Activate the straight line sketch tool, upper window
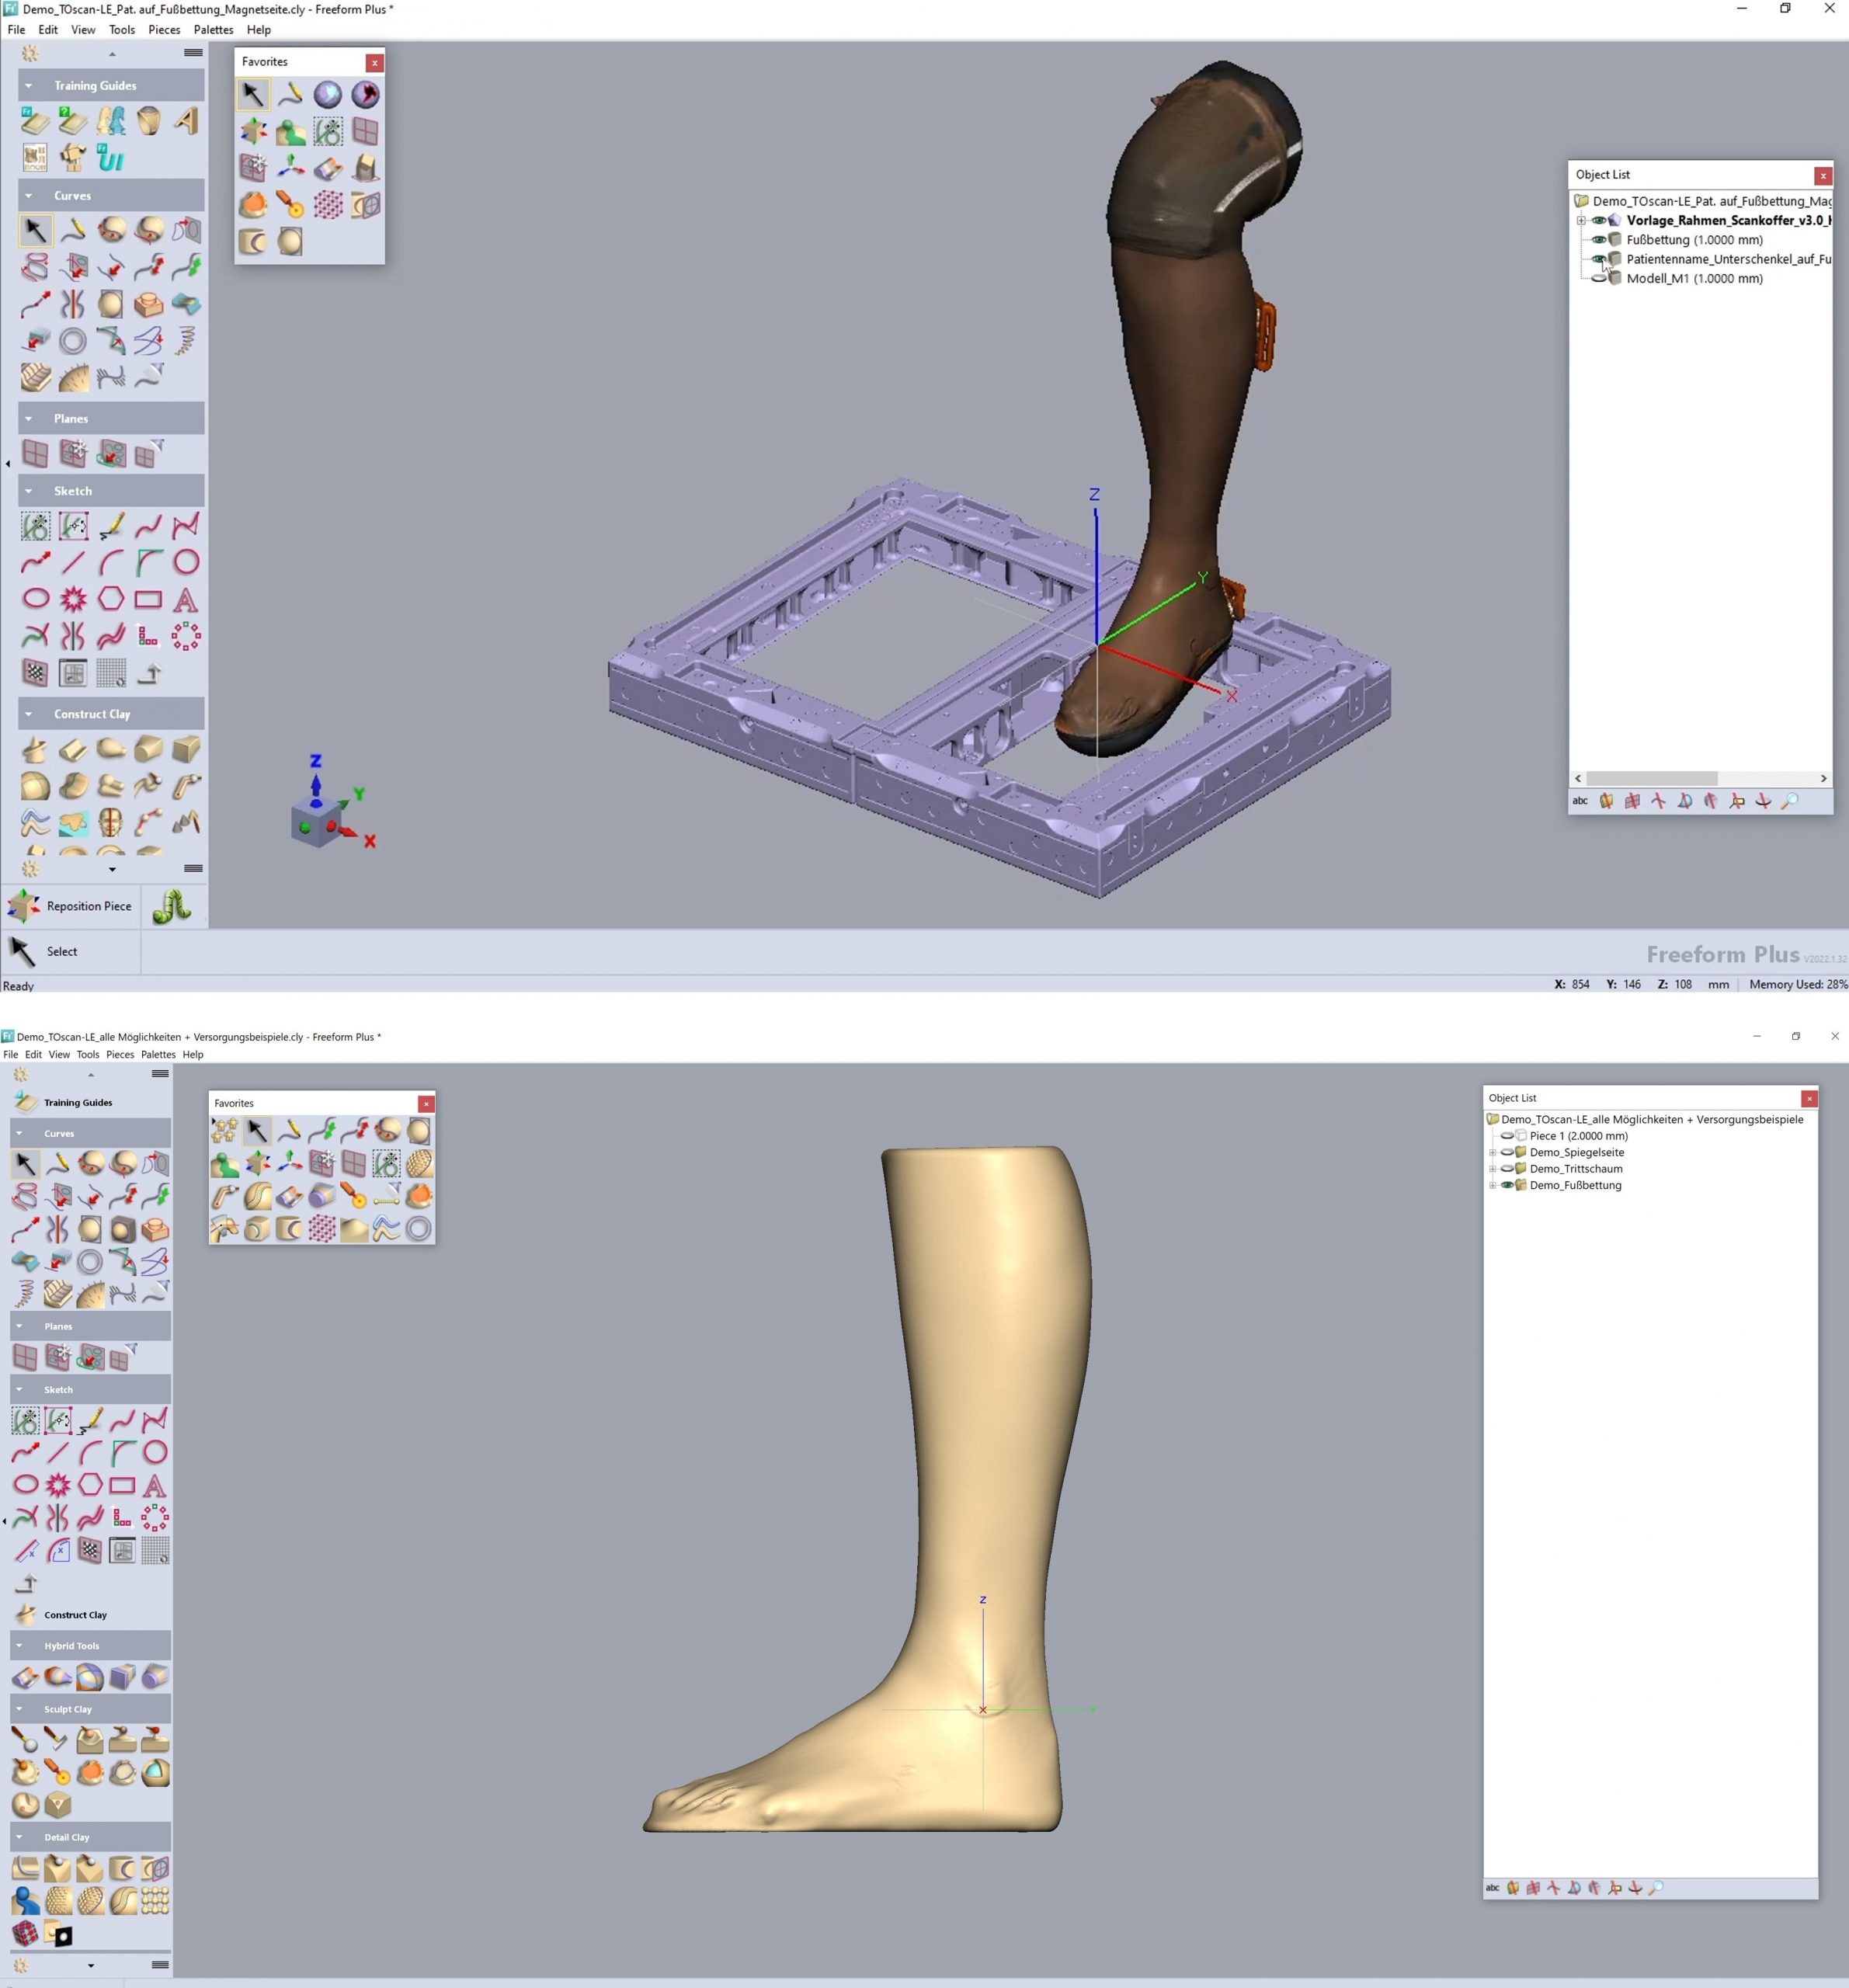The height and width of the screenshot is (1988, 1849). [73, 562]
